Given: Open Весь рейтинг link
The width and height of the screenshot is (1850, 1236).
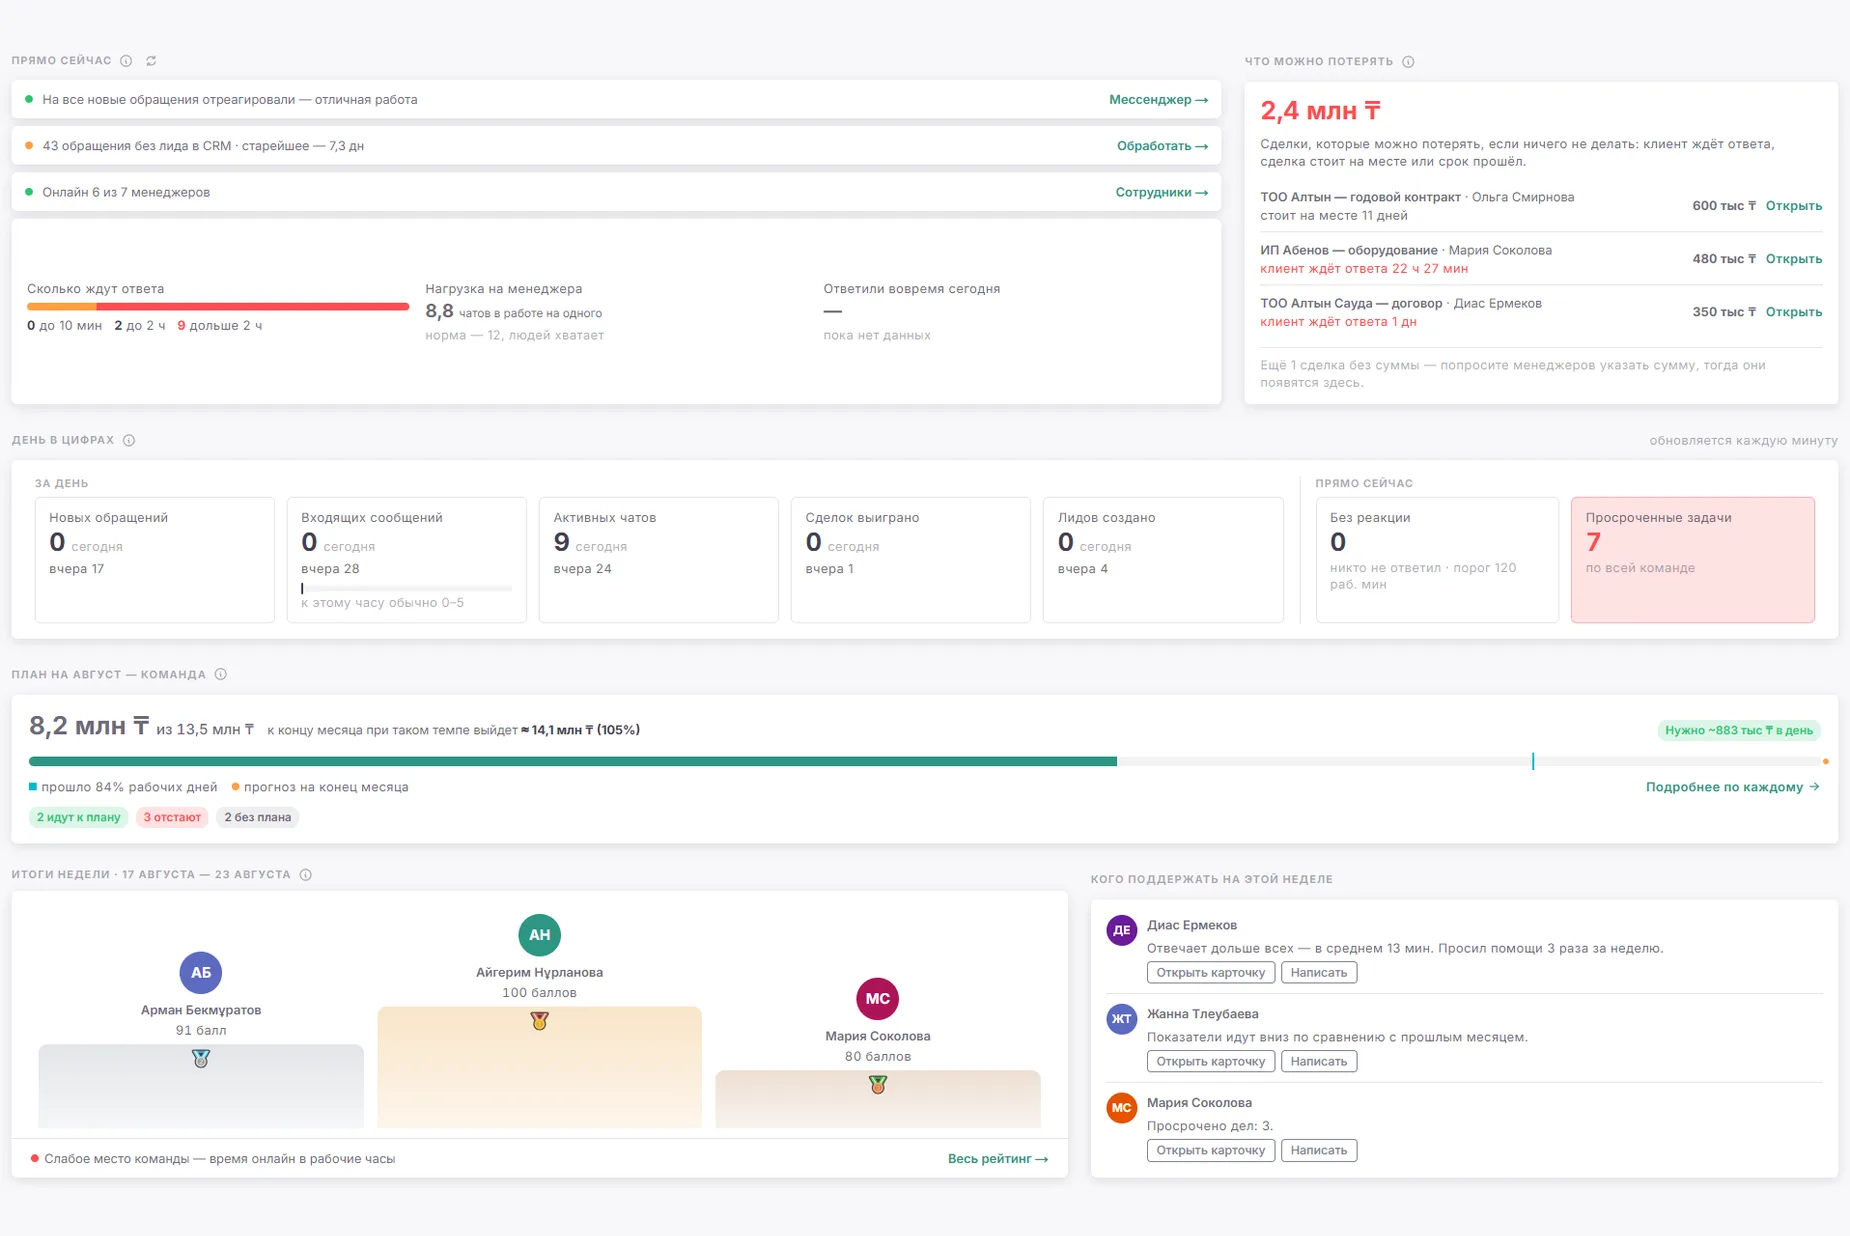Looking at the screenshot, I should 998,1159.
